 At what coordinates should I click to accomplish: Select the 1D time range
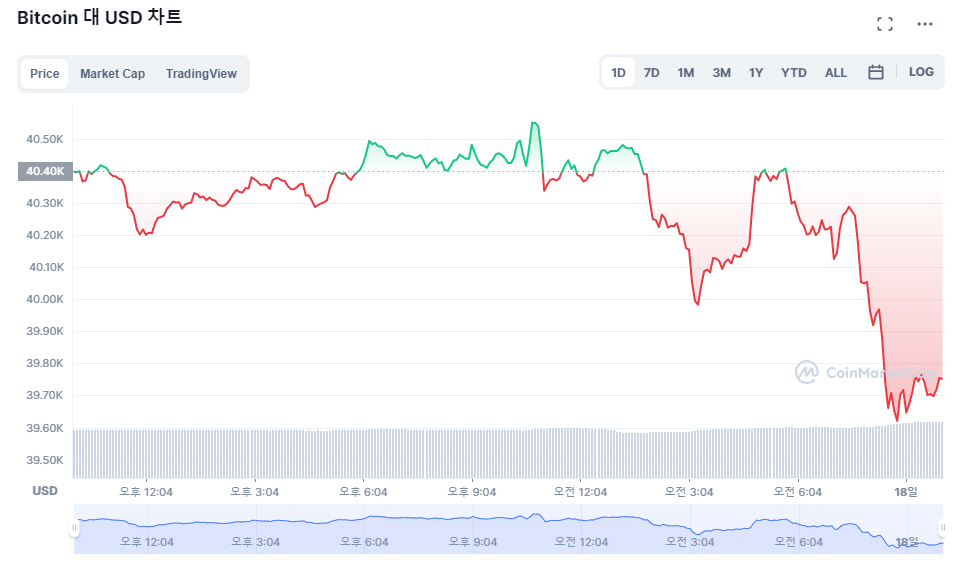coord(618,73)
